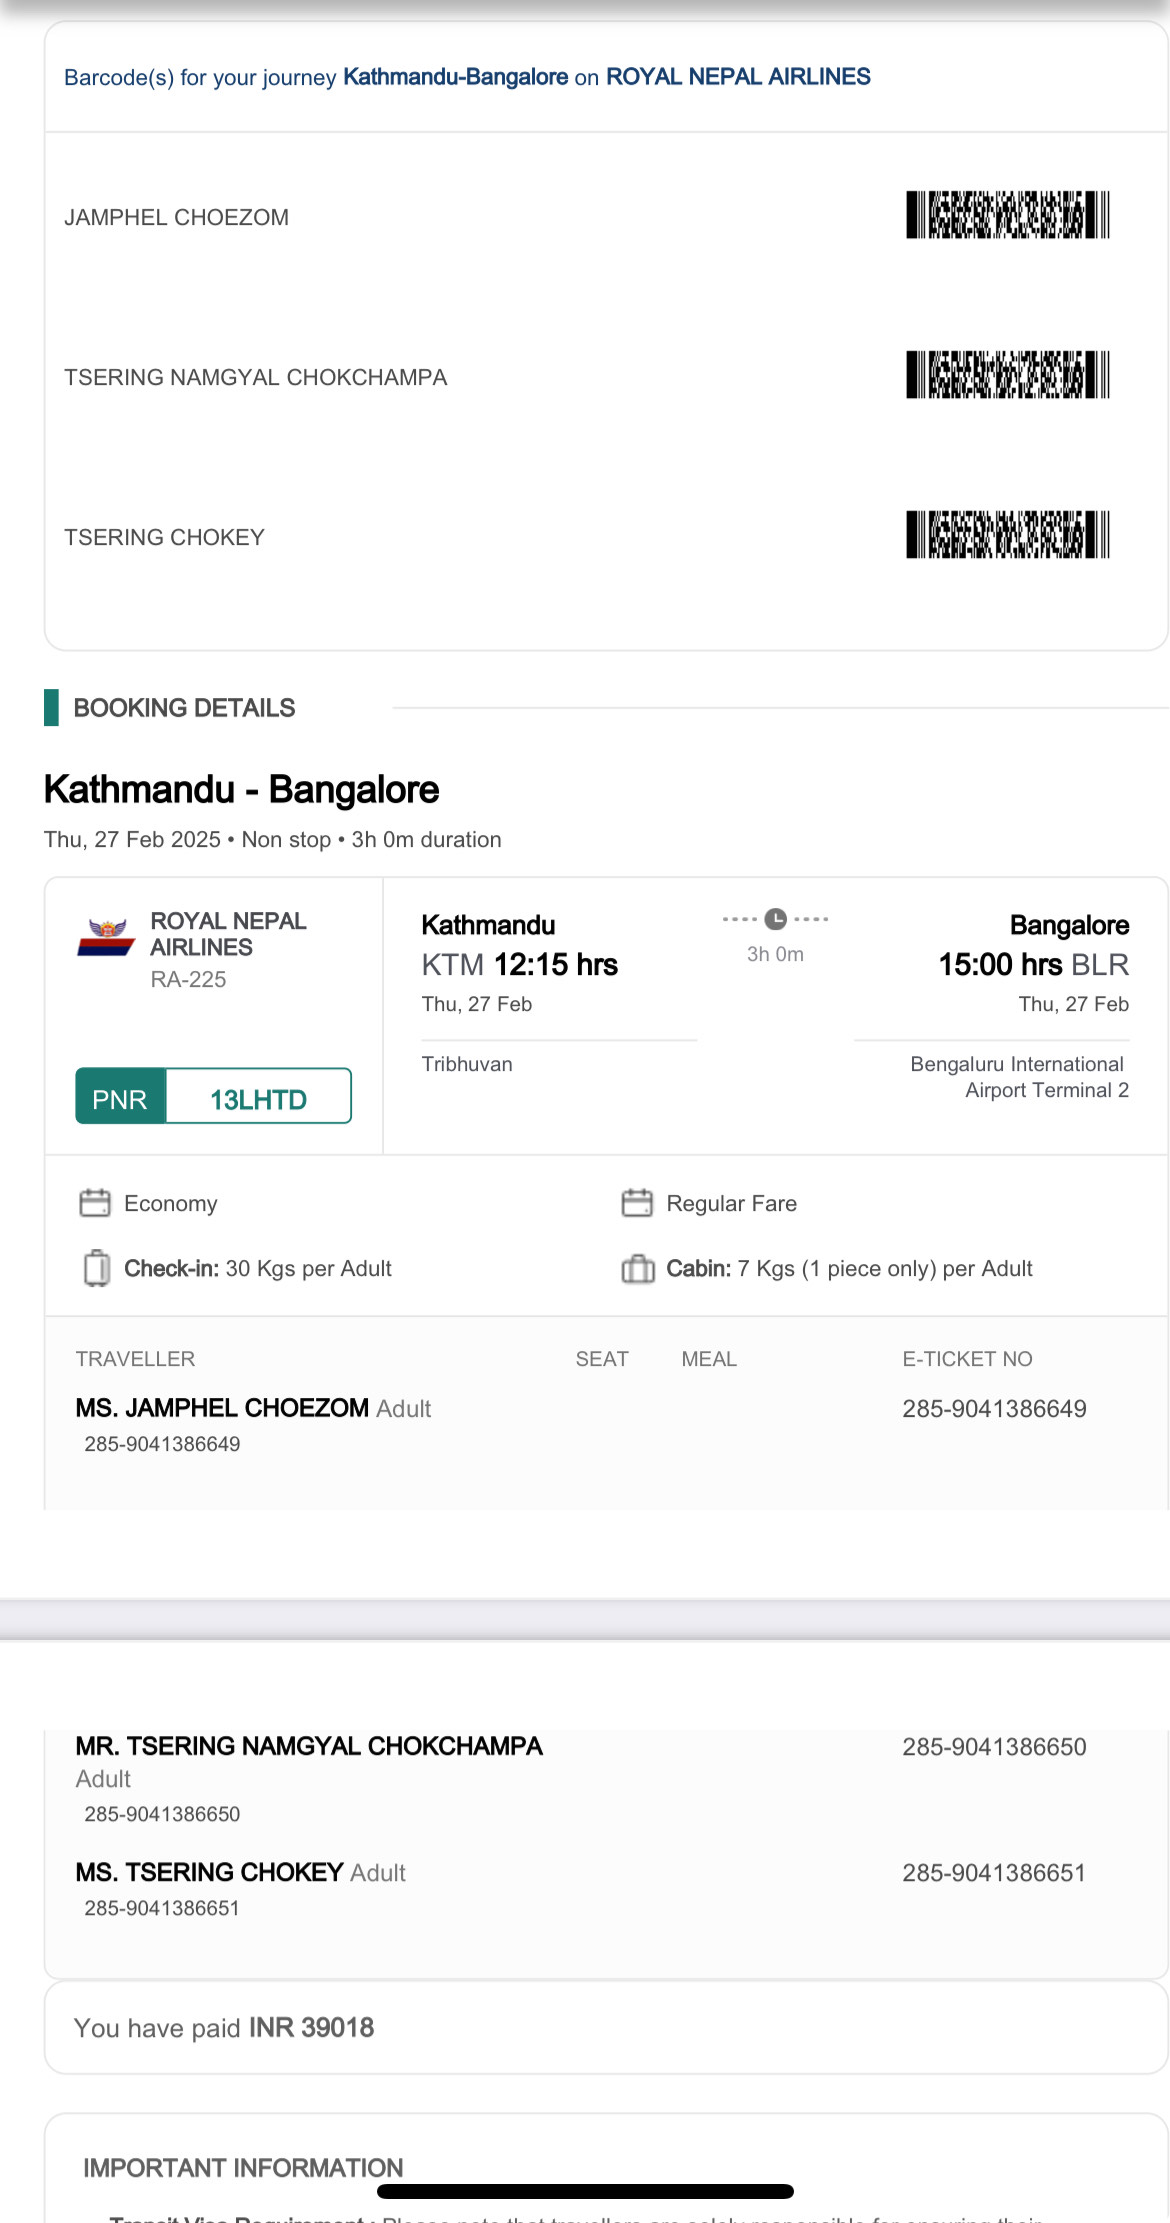Click the paid amount INR 39018
This screenshot has height=2223, width=1170.
(311, 2027)
